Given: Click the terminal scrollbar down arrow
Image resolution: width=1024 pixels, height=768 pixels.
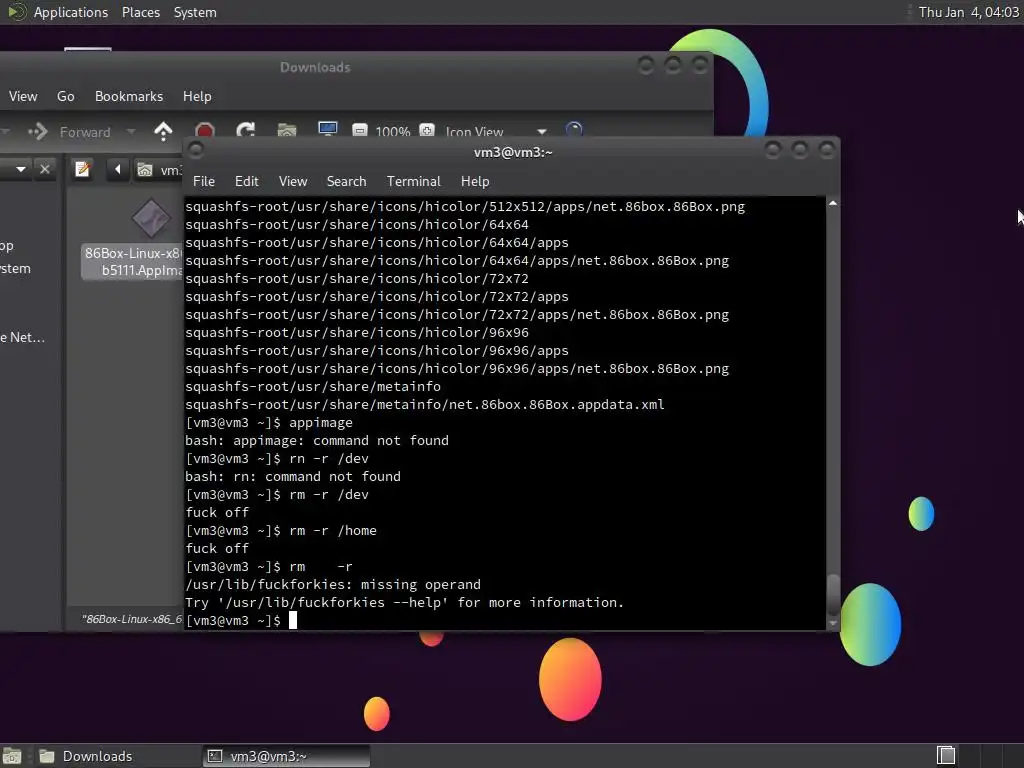Looking at the screenshot, I should tap(833, 623).
